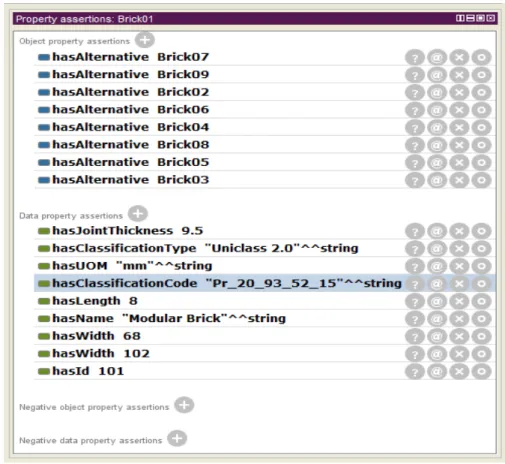Annotate the hasAlternative Brick07 assertion
The image size is (505, 464).
(x=437, y=58)
